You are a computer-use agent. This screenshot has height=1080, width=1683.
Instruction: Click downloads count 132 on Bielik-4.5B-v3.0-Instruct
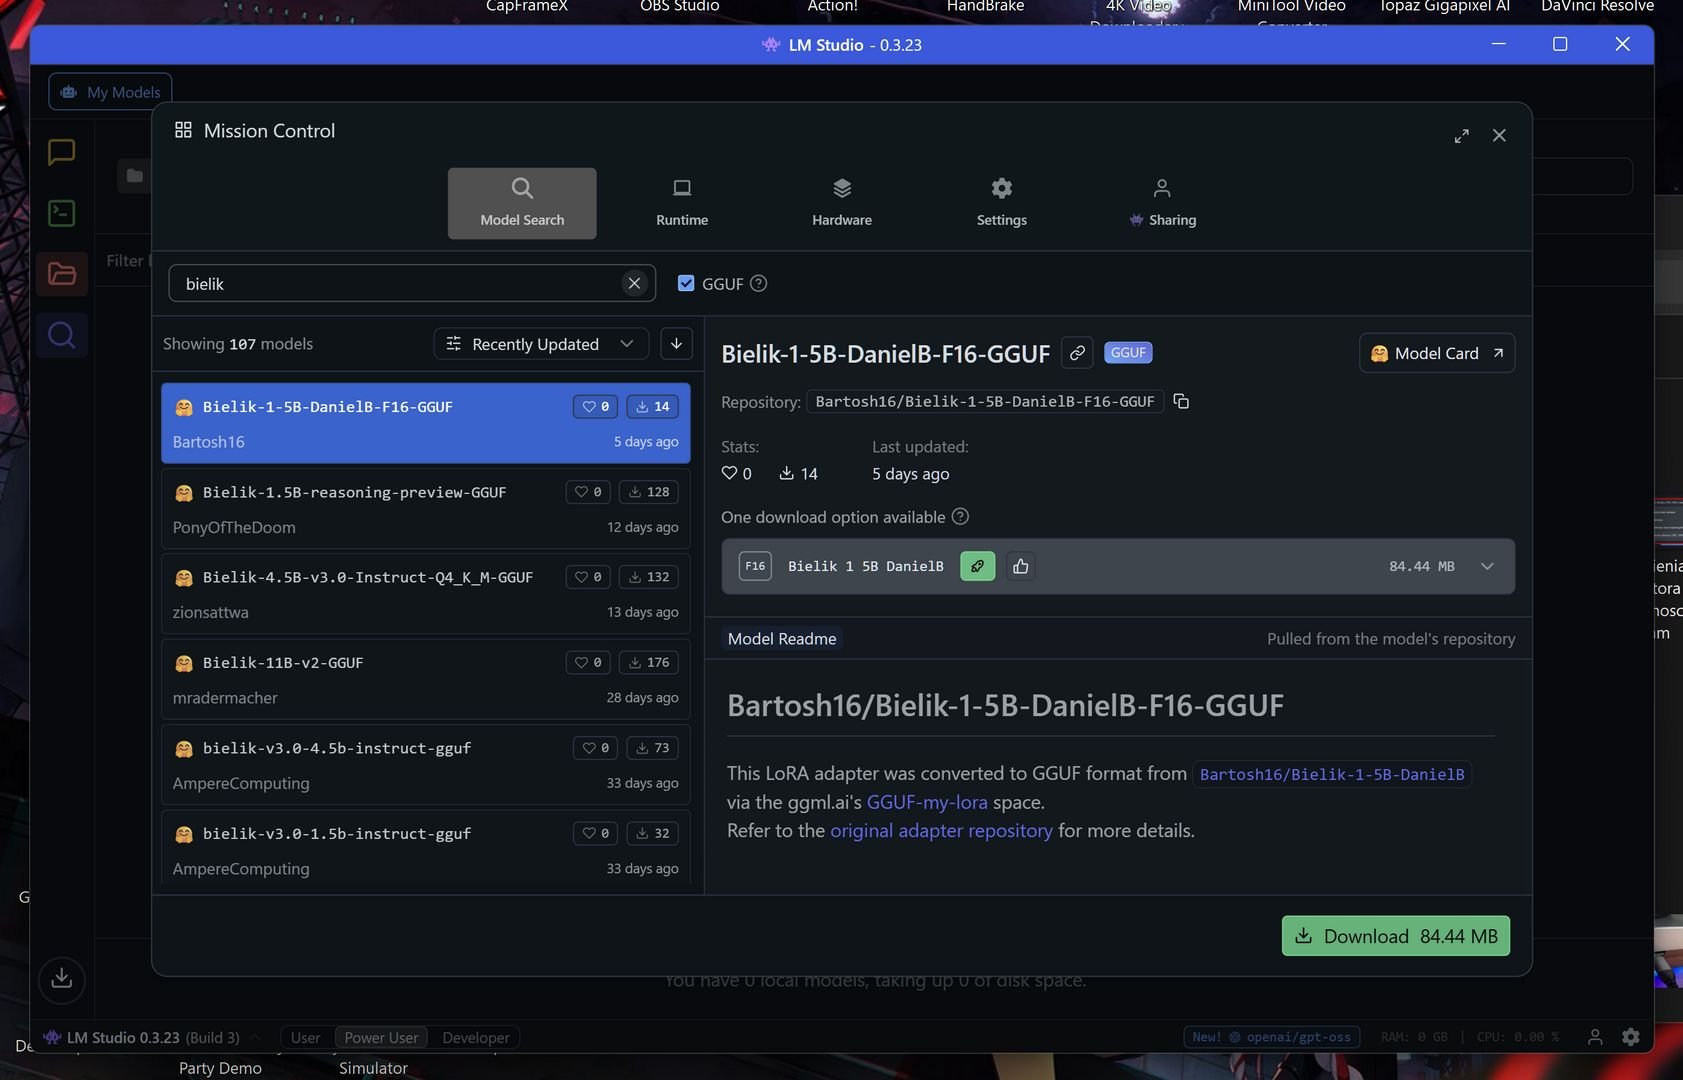[x=649, y=577]
